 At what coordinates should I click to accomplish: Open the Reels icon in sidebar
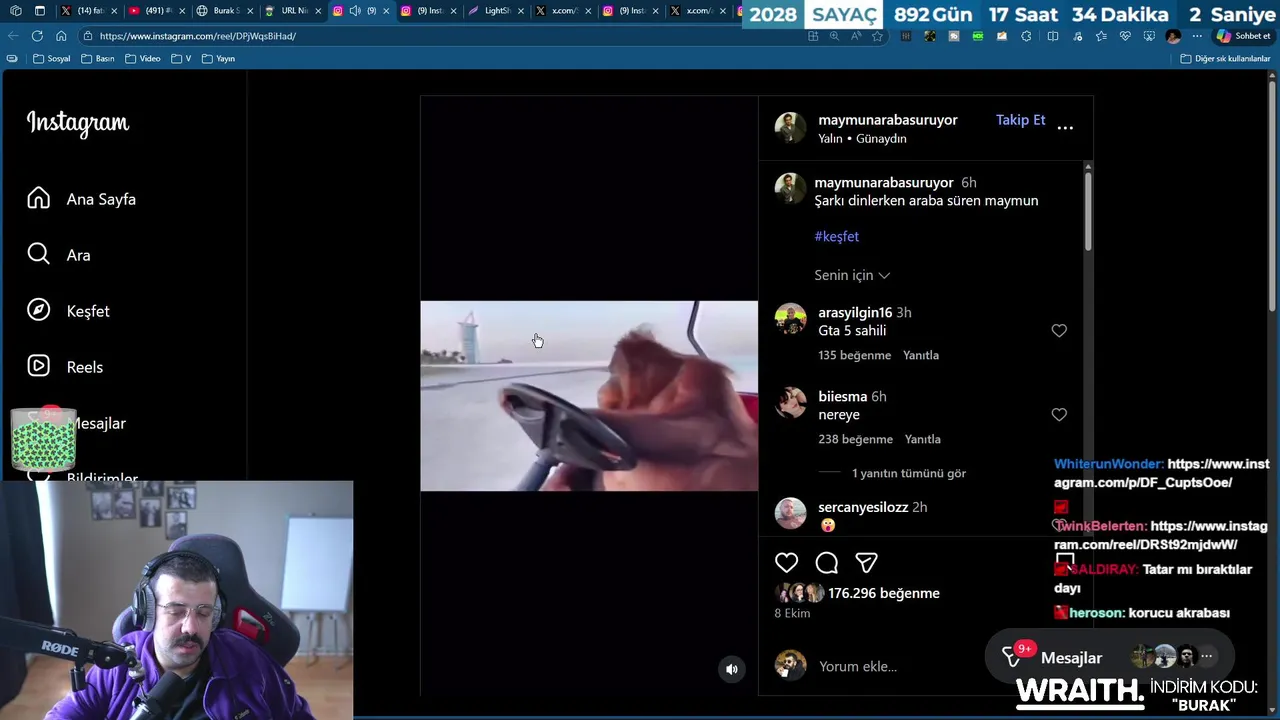click(38, 367)
